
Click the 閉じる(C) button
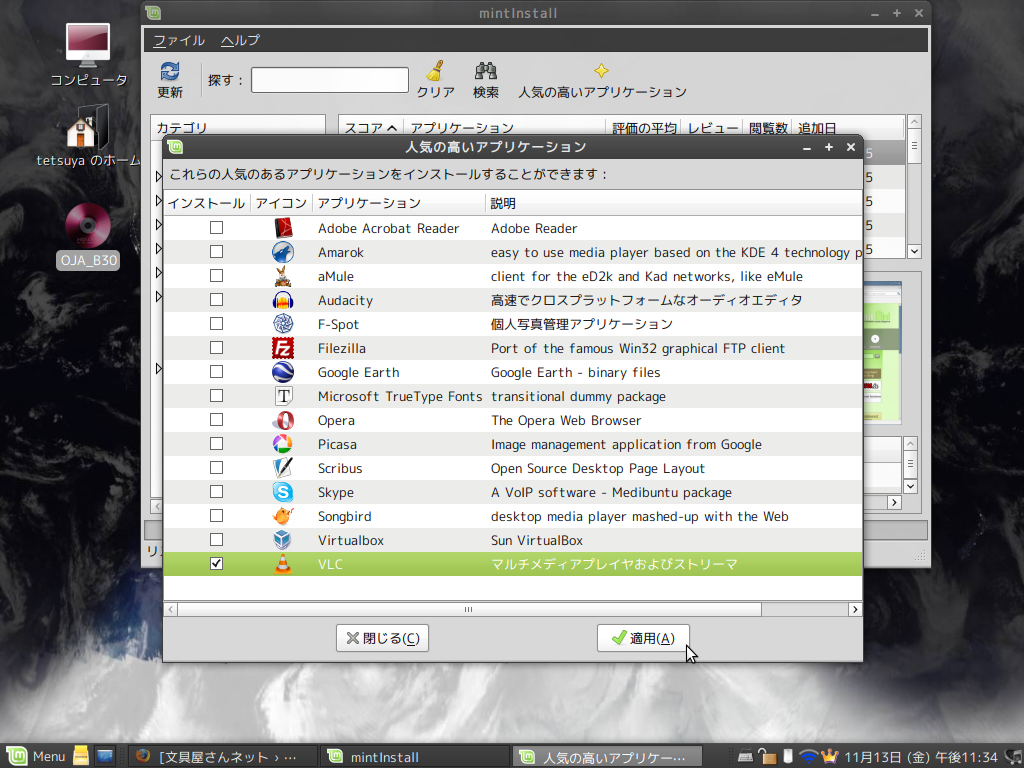coord(382,638)
